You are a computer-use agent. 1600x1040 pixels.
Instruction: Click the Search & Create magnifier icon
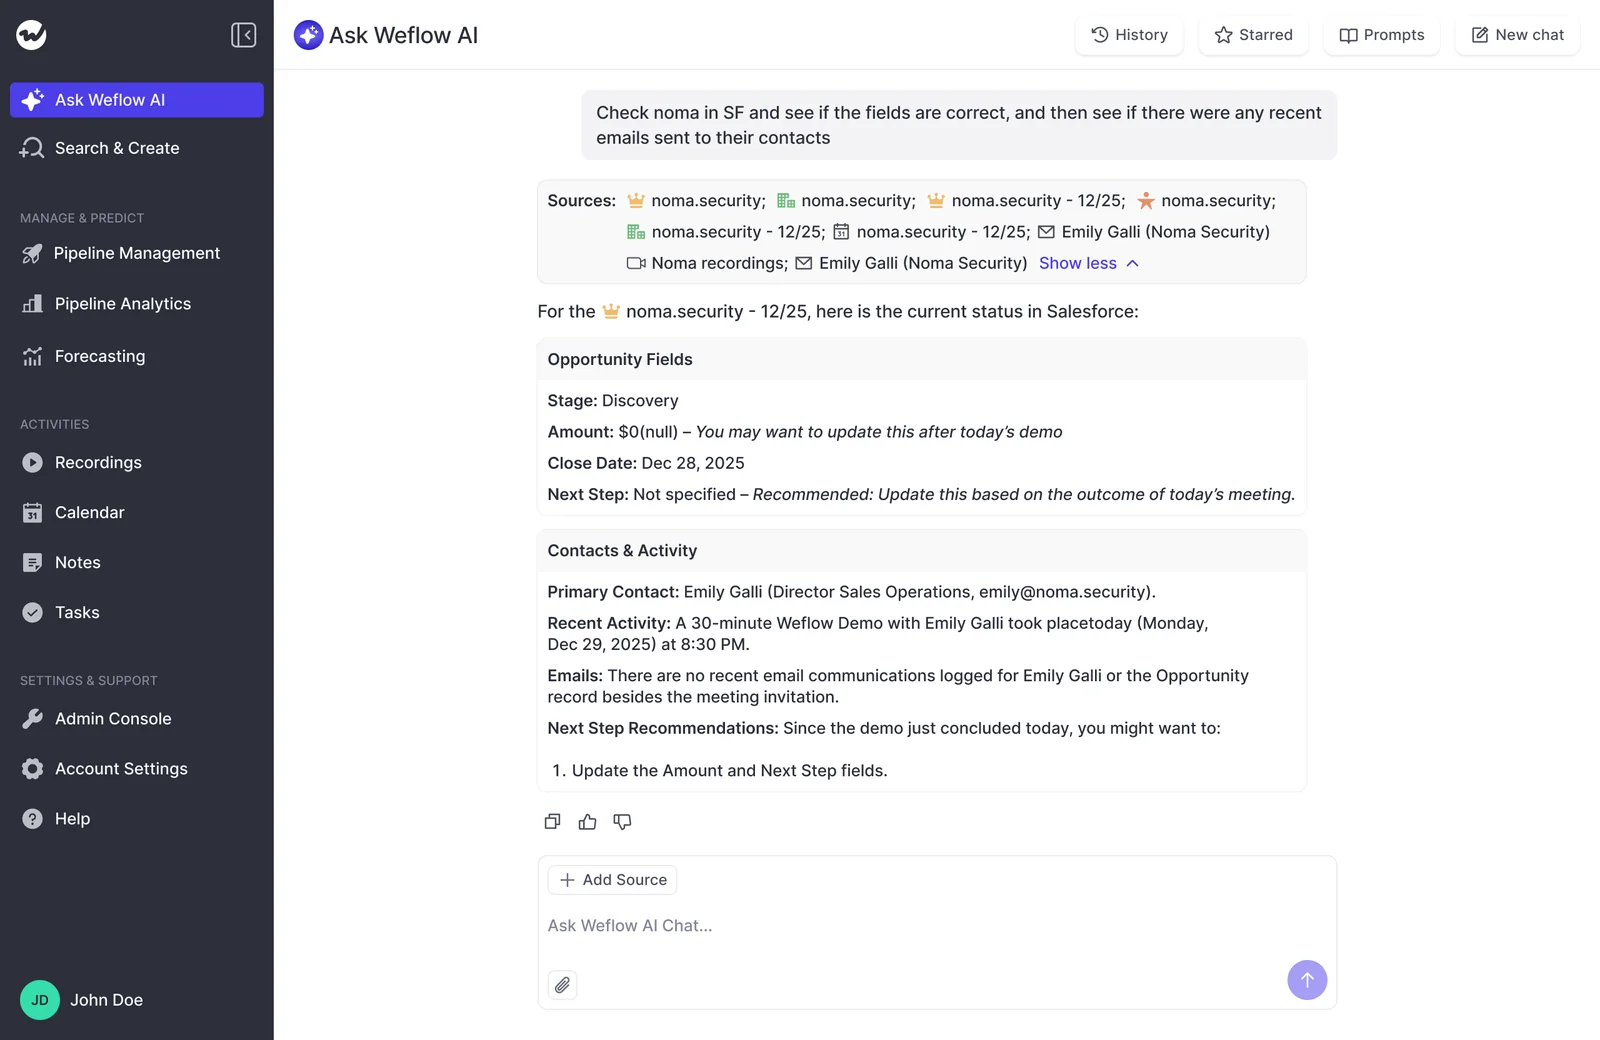[32, 148]
